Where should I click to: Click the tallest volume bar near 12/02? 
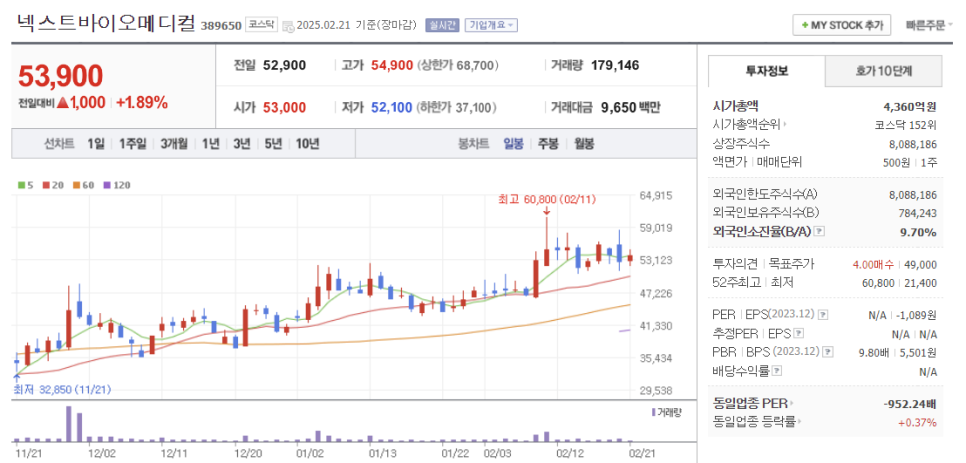[x=69, y=424]
